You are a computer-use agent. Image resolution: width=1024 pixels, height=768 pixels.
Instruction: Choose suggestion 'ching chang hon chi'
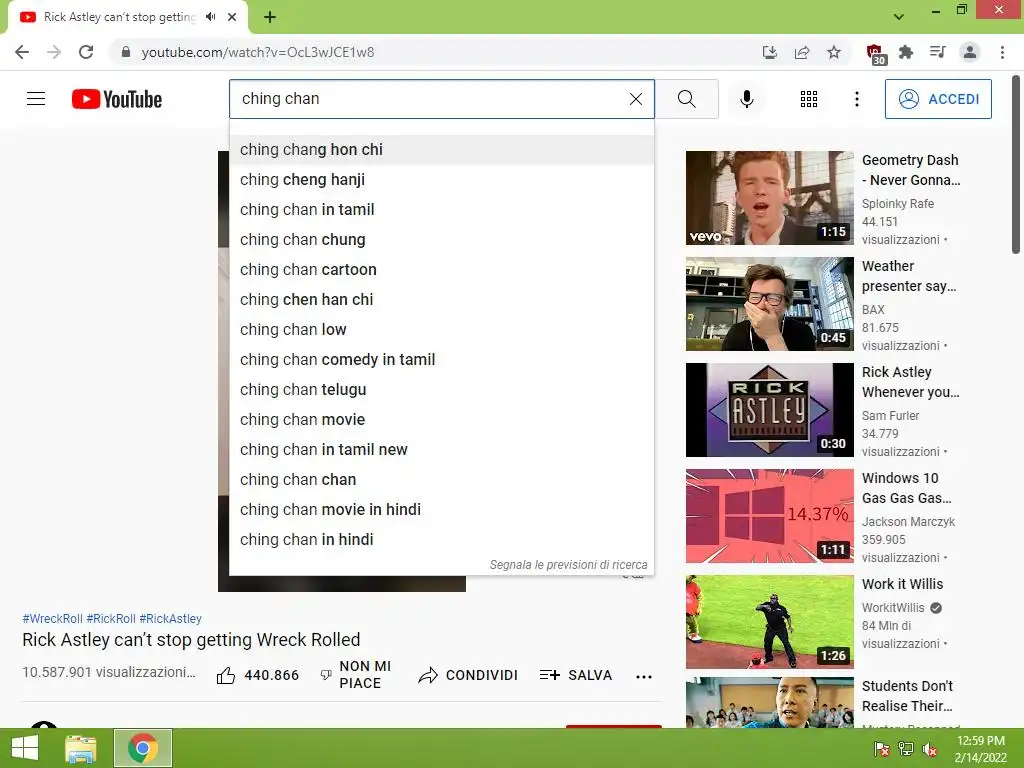[x=441, y=150]
